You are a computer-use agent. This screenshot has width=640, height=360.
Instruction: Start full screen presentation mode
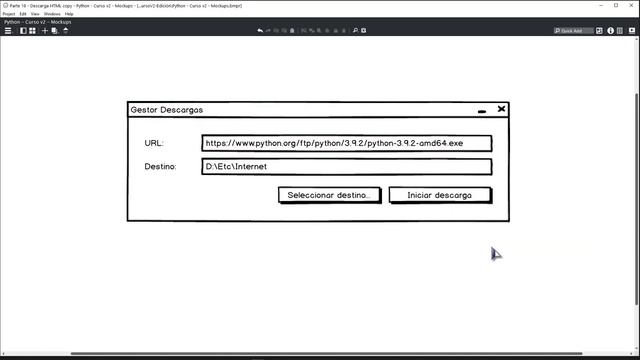[x=632, y=31]
